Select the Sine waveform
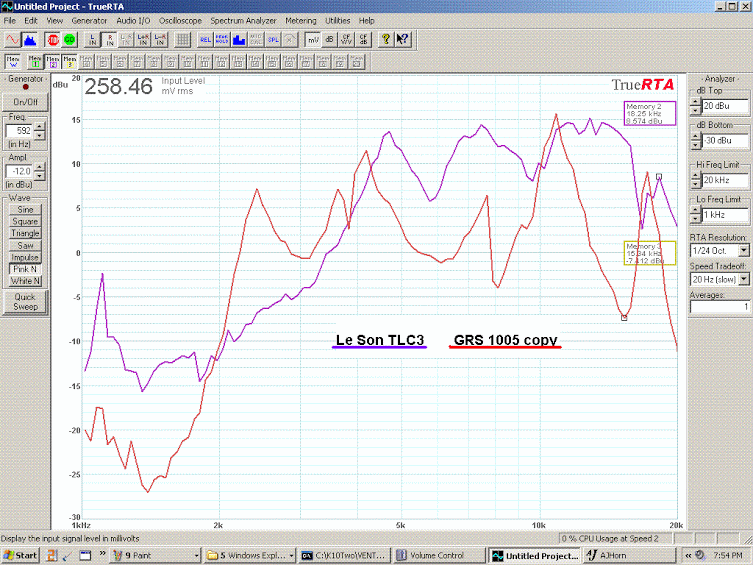The width and height of the screenshot is (753, 565). (25, 210)
